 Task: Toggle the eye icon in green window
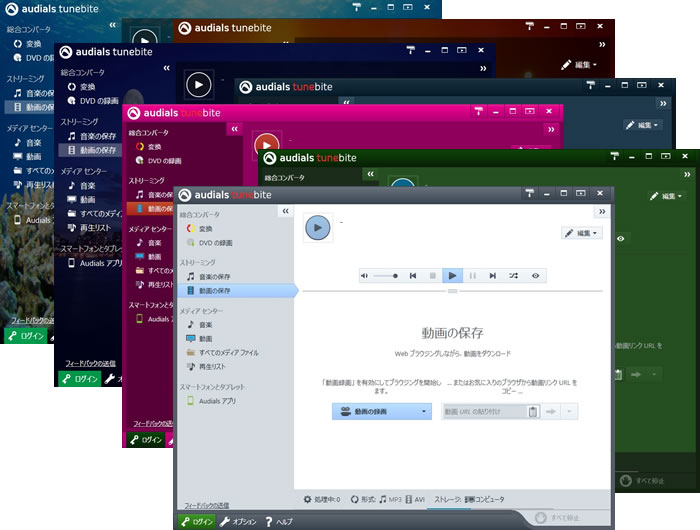[x=621, y=238]
